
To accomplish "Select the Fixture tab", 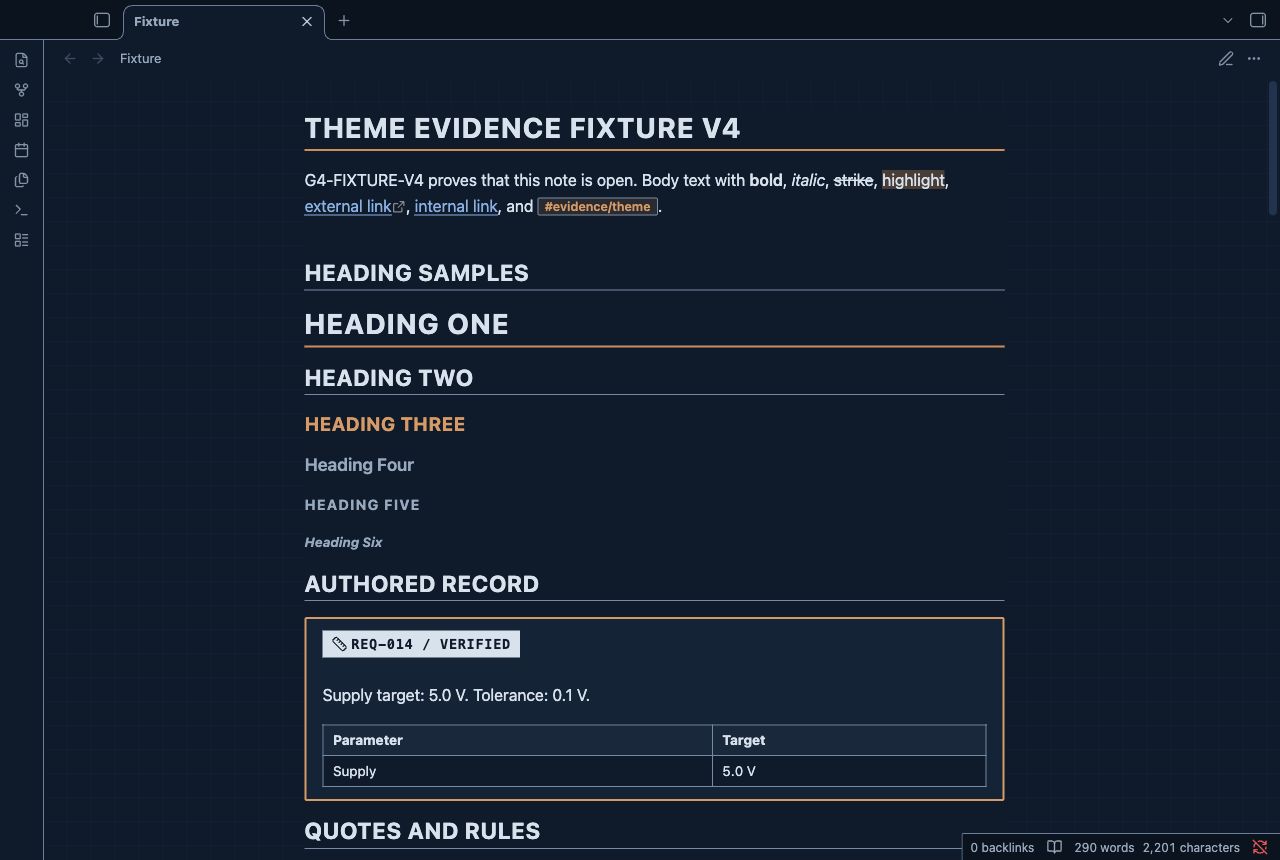I will pyautogui.click(x=224, y=21).
